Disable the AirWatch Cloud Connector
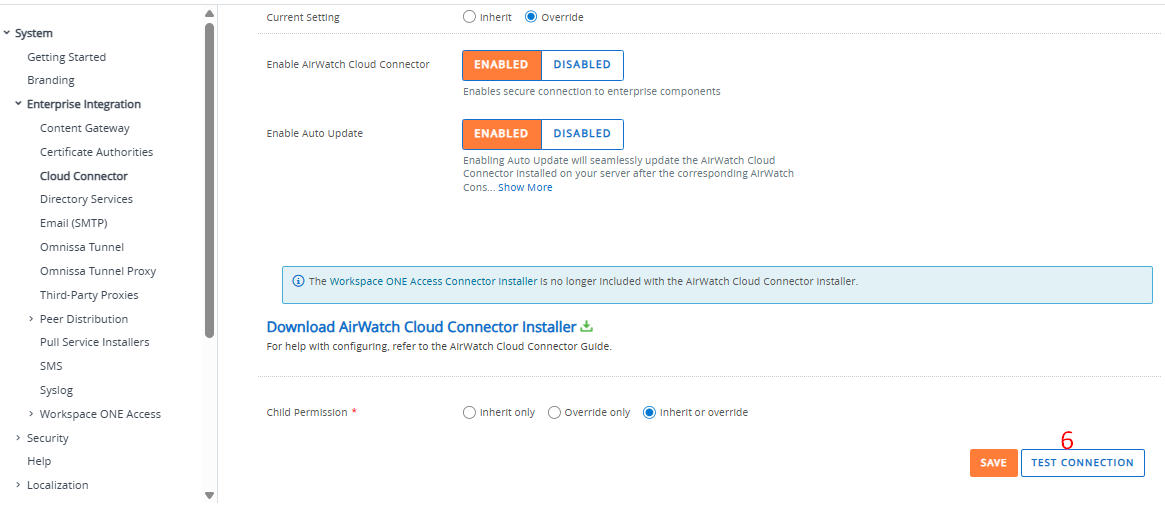The width and height of the screenshot is (1165, 513). [582, 65]
